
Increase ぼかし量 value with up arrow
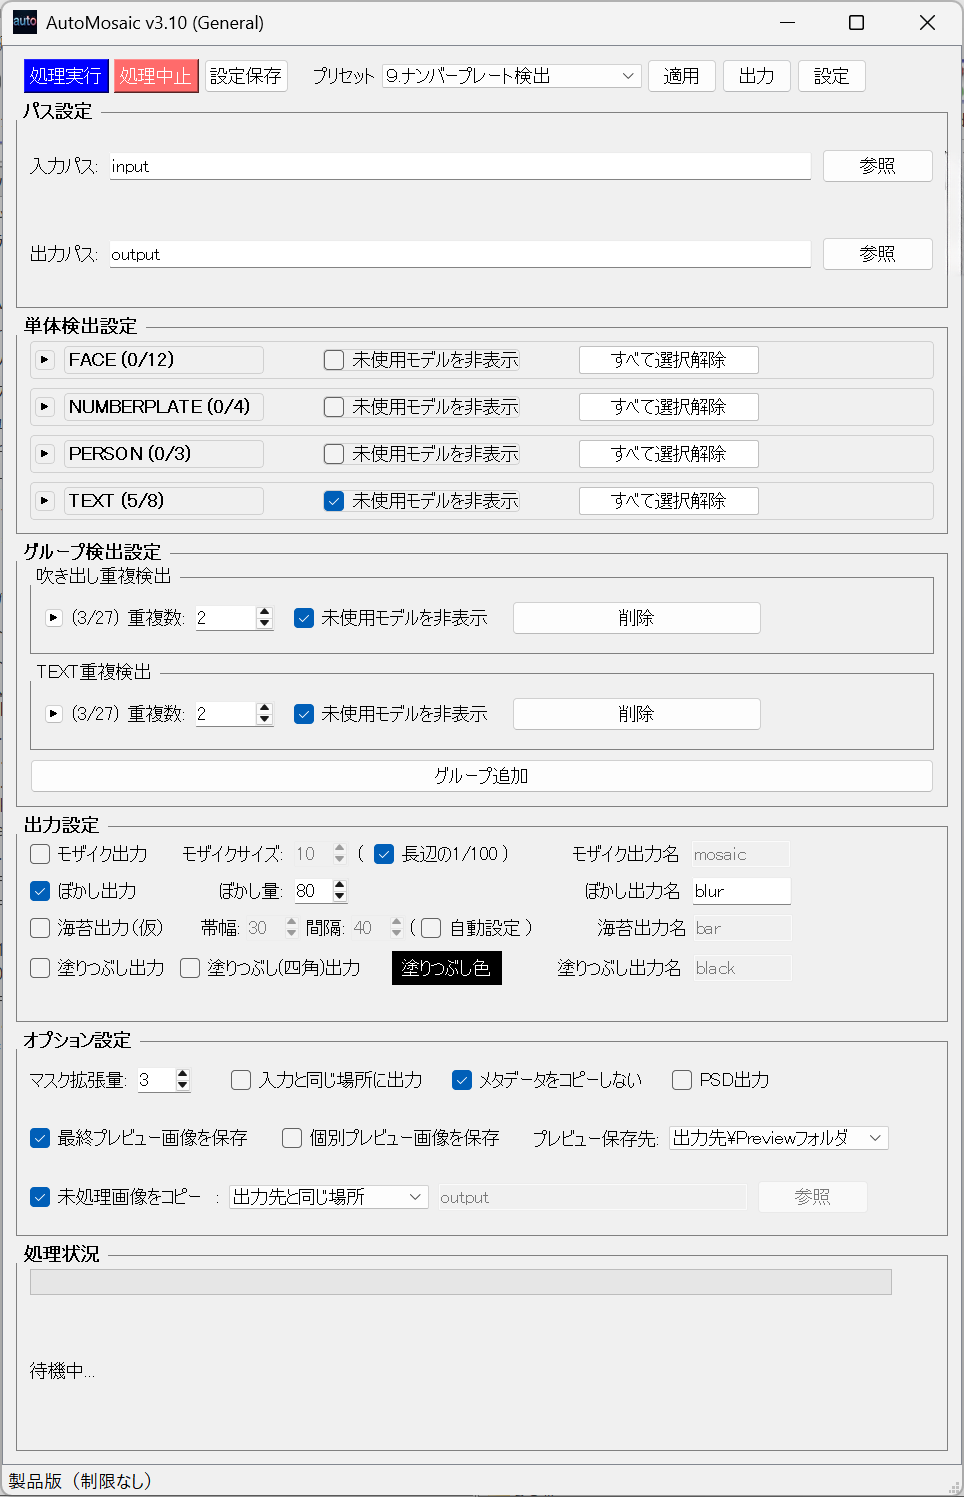(340, 885)
